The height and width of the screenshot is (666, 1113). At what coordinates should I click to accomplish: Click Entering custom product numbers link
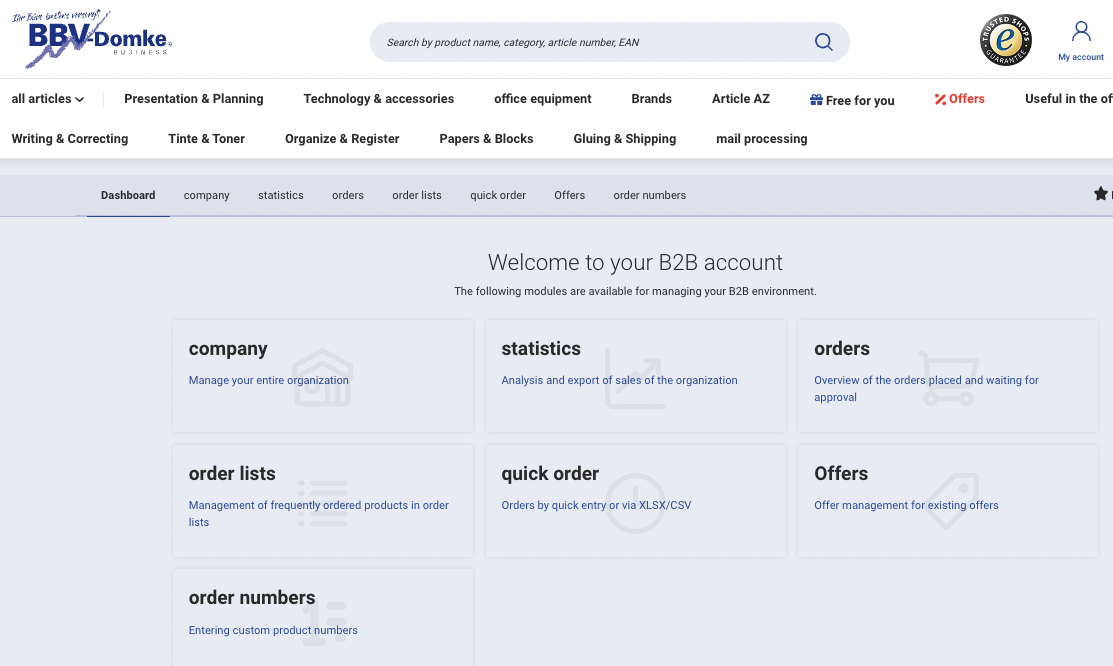tap(273, 630)
